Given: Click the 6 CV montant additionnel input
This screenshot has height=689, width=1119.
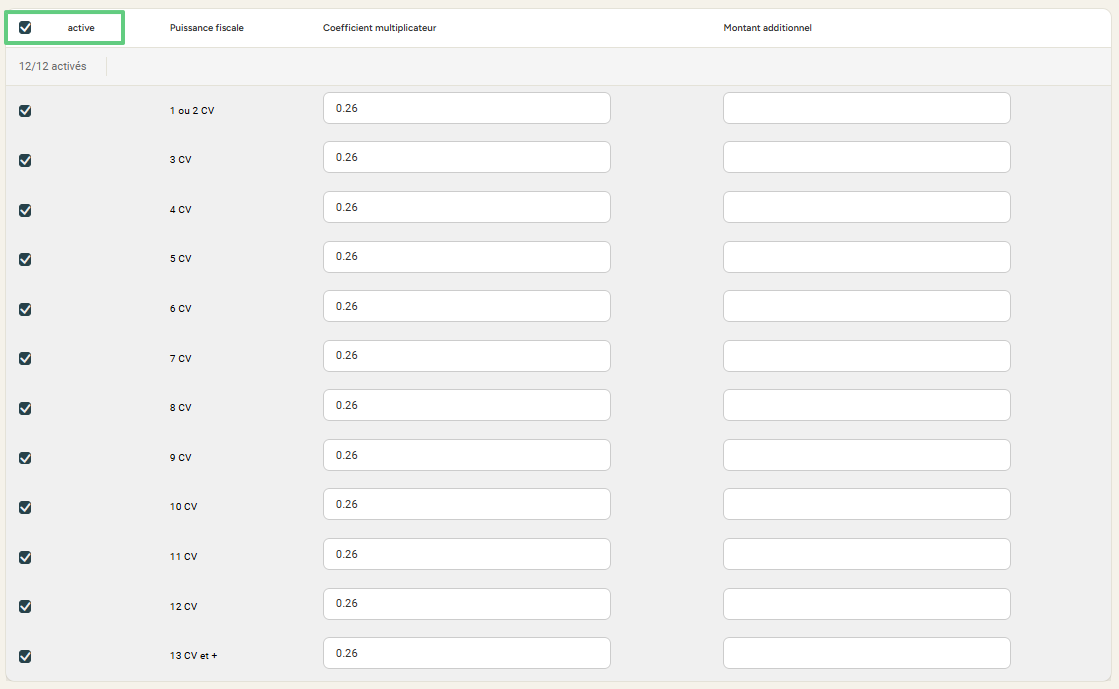Looking at the screenshot, I should tap(867, 306).
